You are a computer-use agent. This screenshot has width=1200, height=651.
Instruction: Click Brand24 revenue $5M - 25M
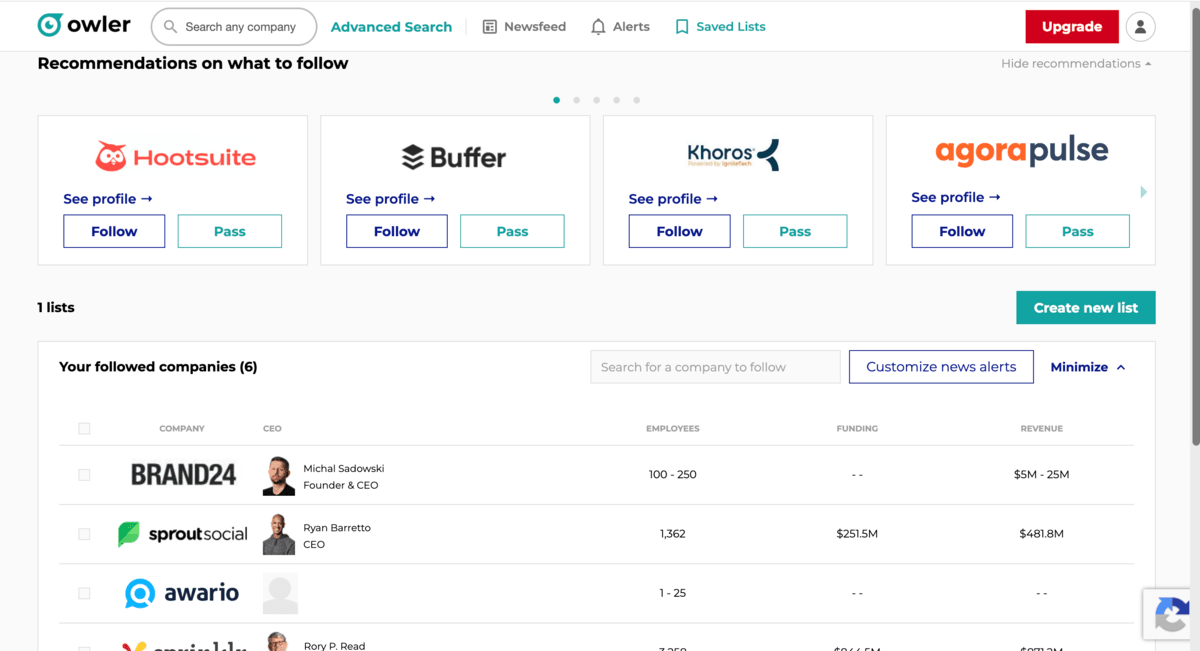(x=1041, y=475)
